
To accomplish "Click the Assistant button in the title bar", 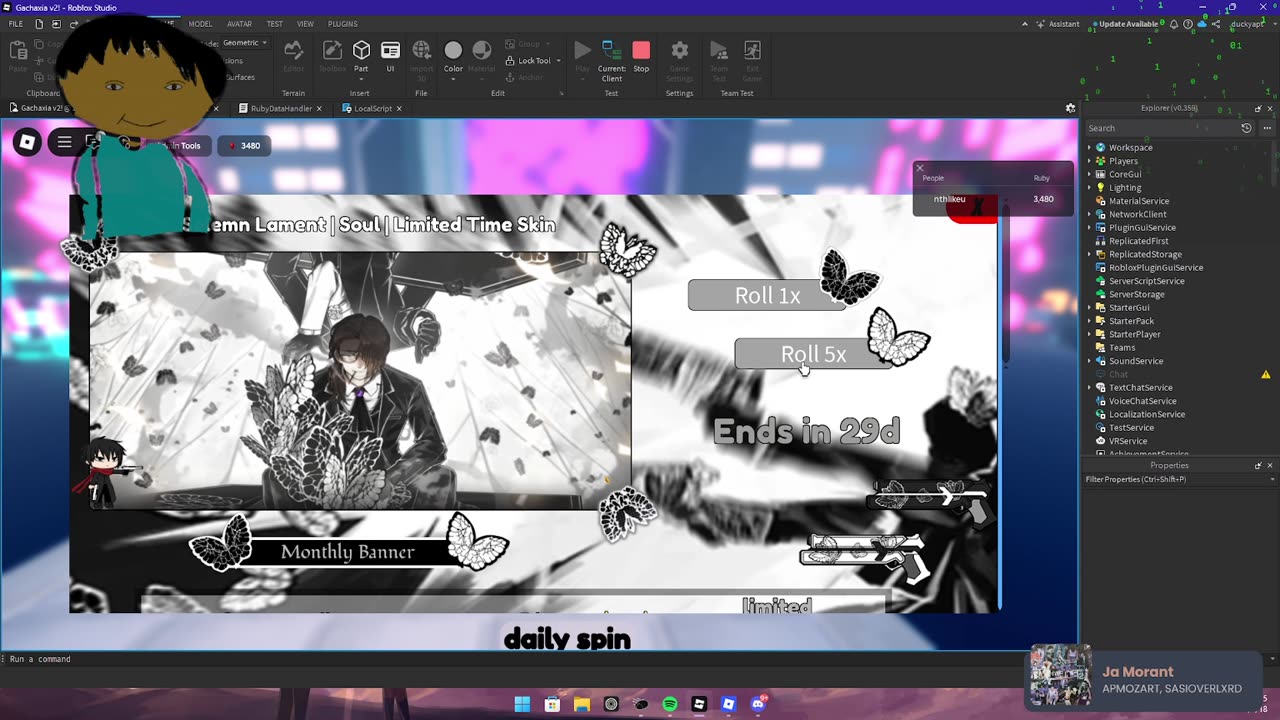I will [1057, 24].
